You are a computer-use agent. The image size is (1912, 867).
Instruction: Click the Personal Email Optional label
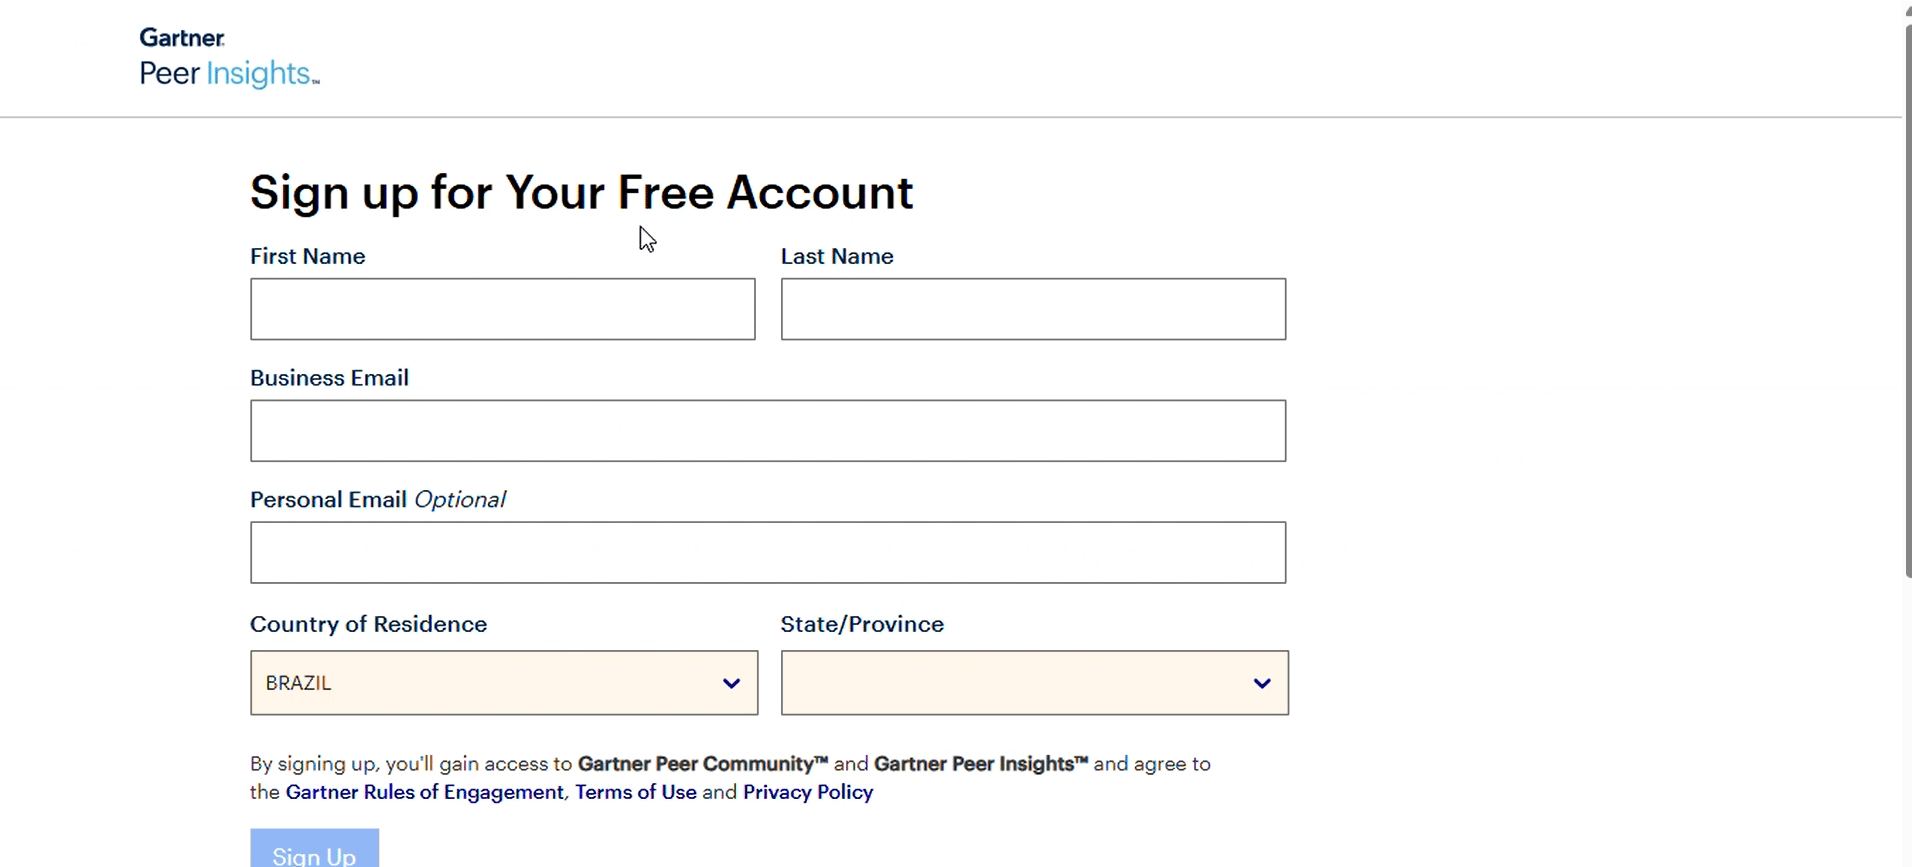tap(377, 500)
